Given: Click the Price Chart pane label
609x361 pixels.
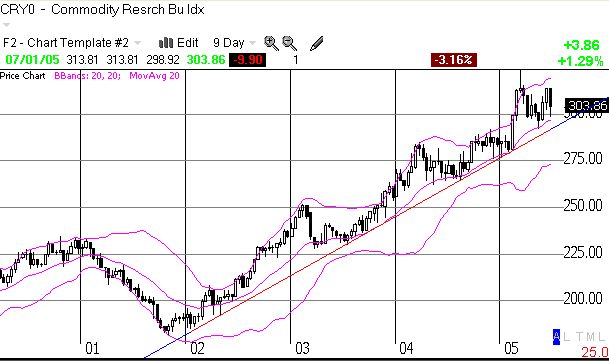Looking at the screenshot, I should point(23,76).
